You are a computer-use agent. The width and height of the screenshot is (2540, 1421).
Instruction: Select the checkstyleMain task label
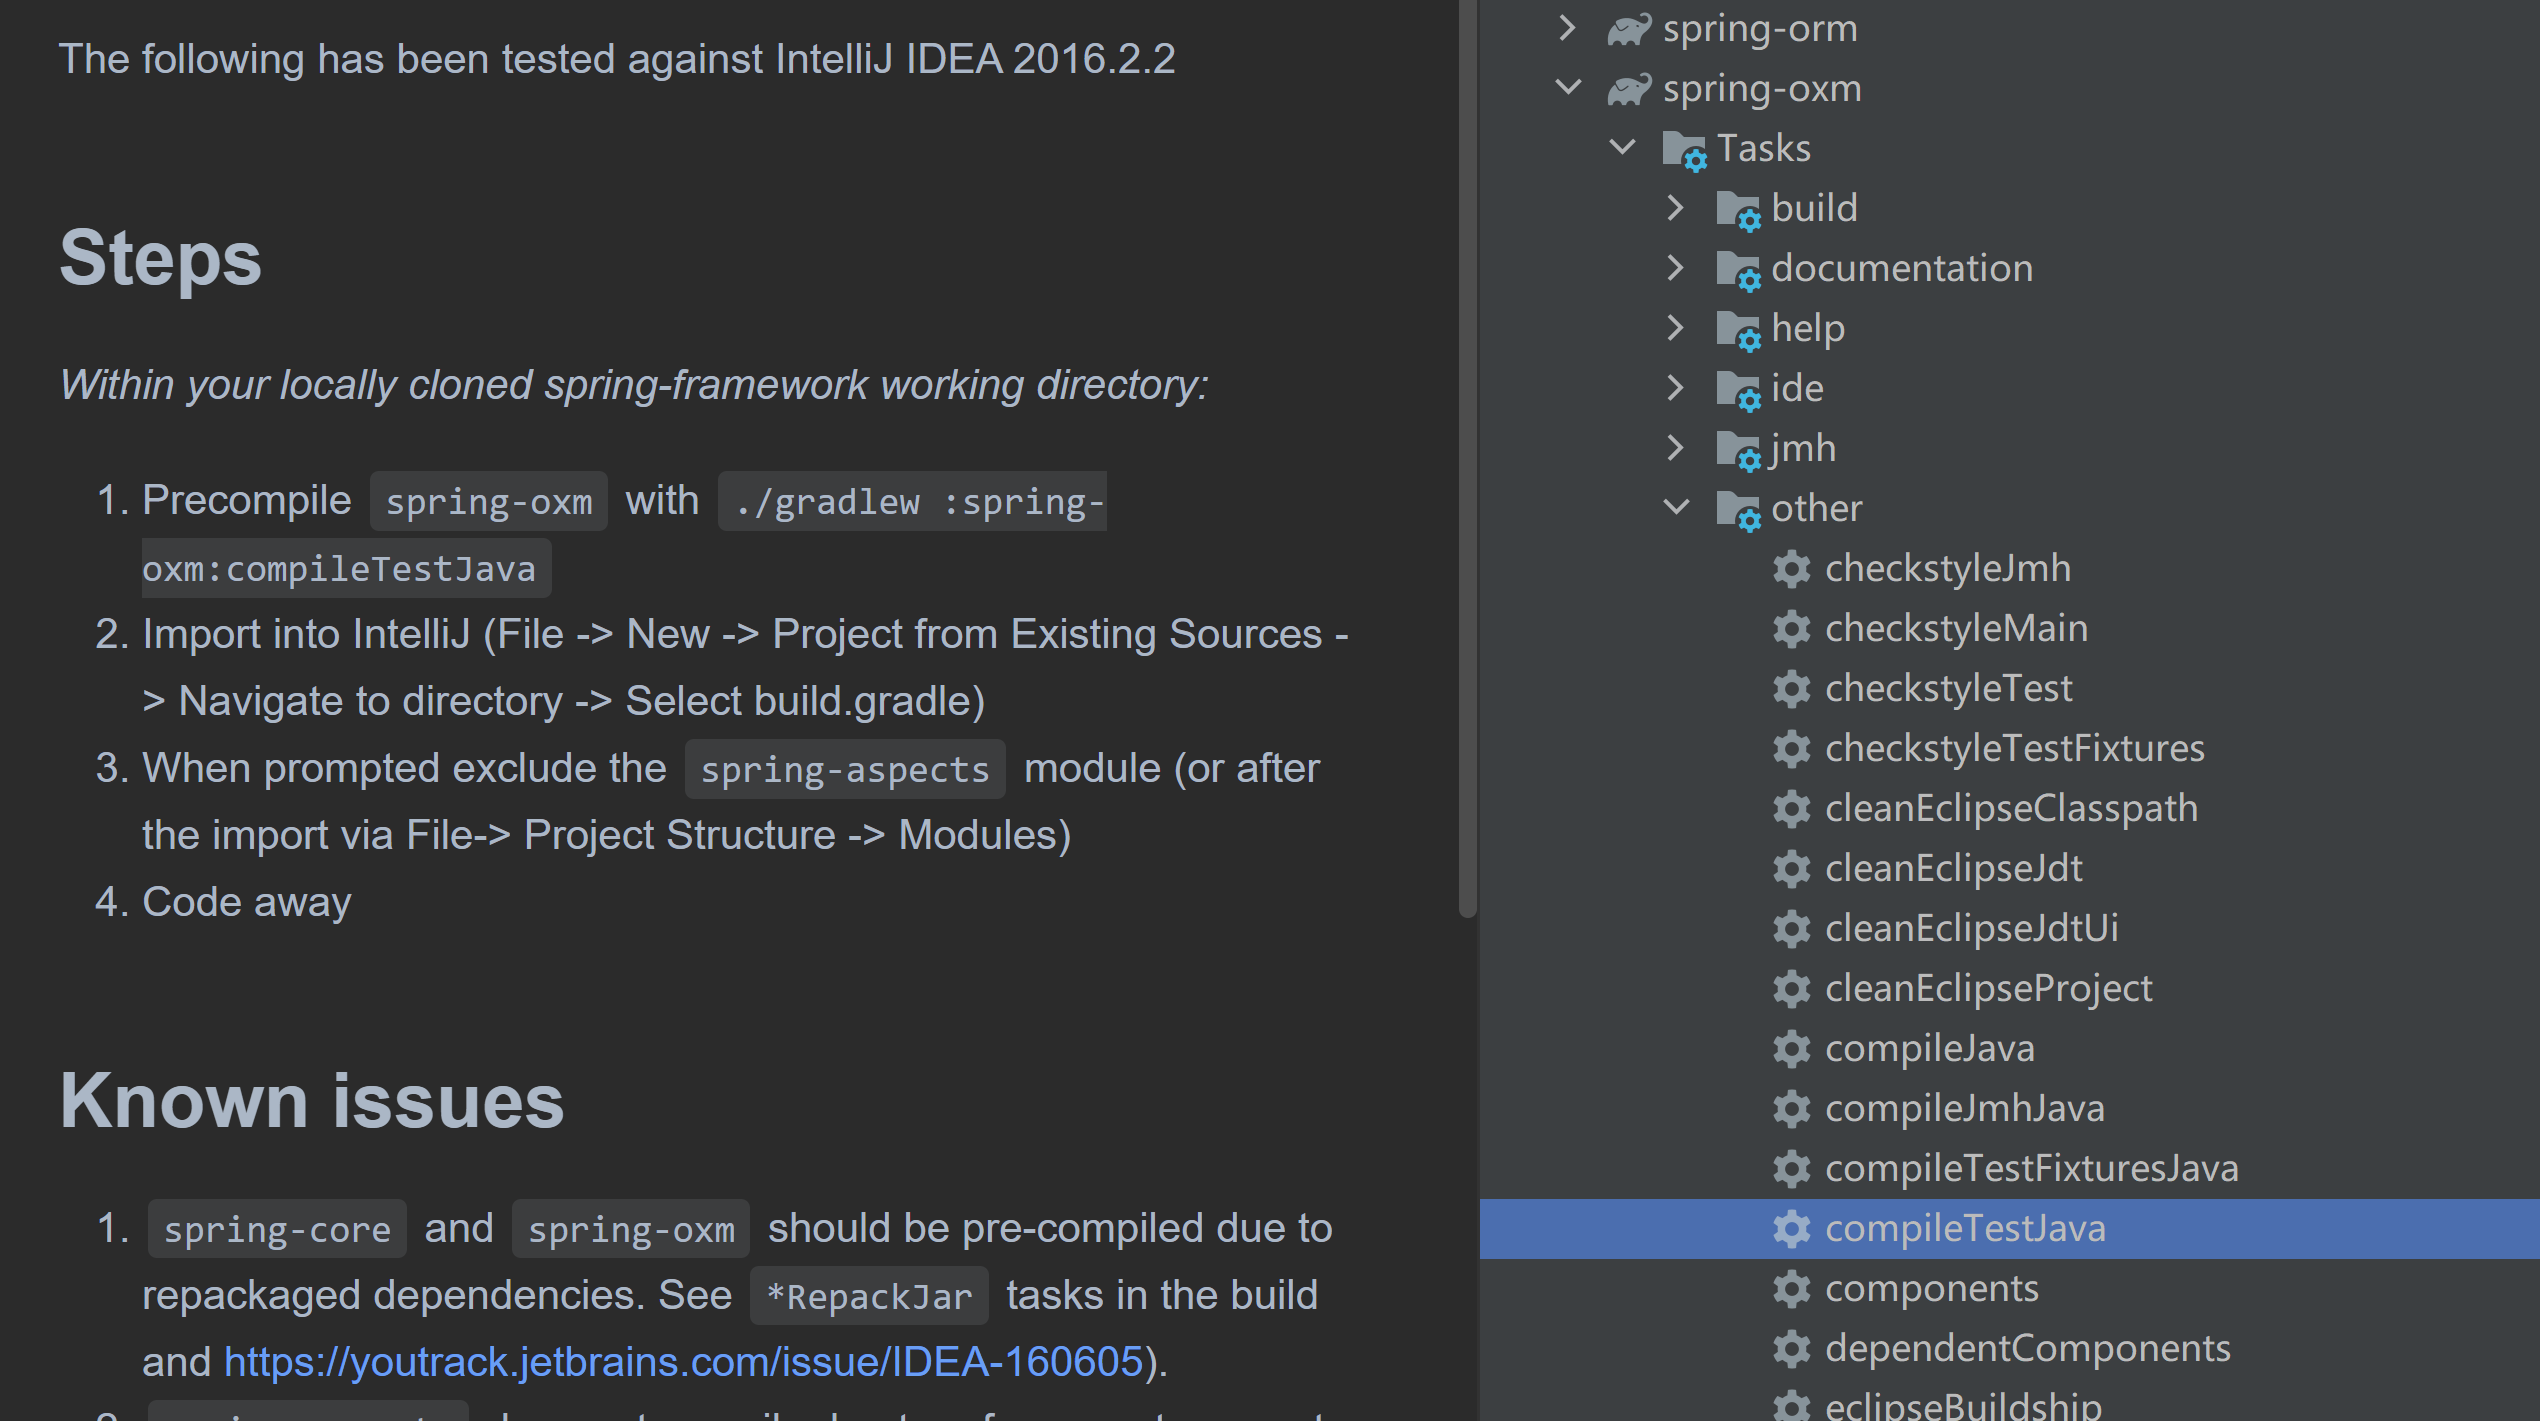click(x=1956, y=629)
